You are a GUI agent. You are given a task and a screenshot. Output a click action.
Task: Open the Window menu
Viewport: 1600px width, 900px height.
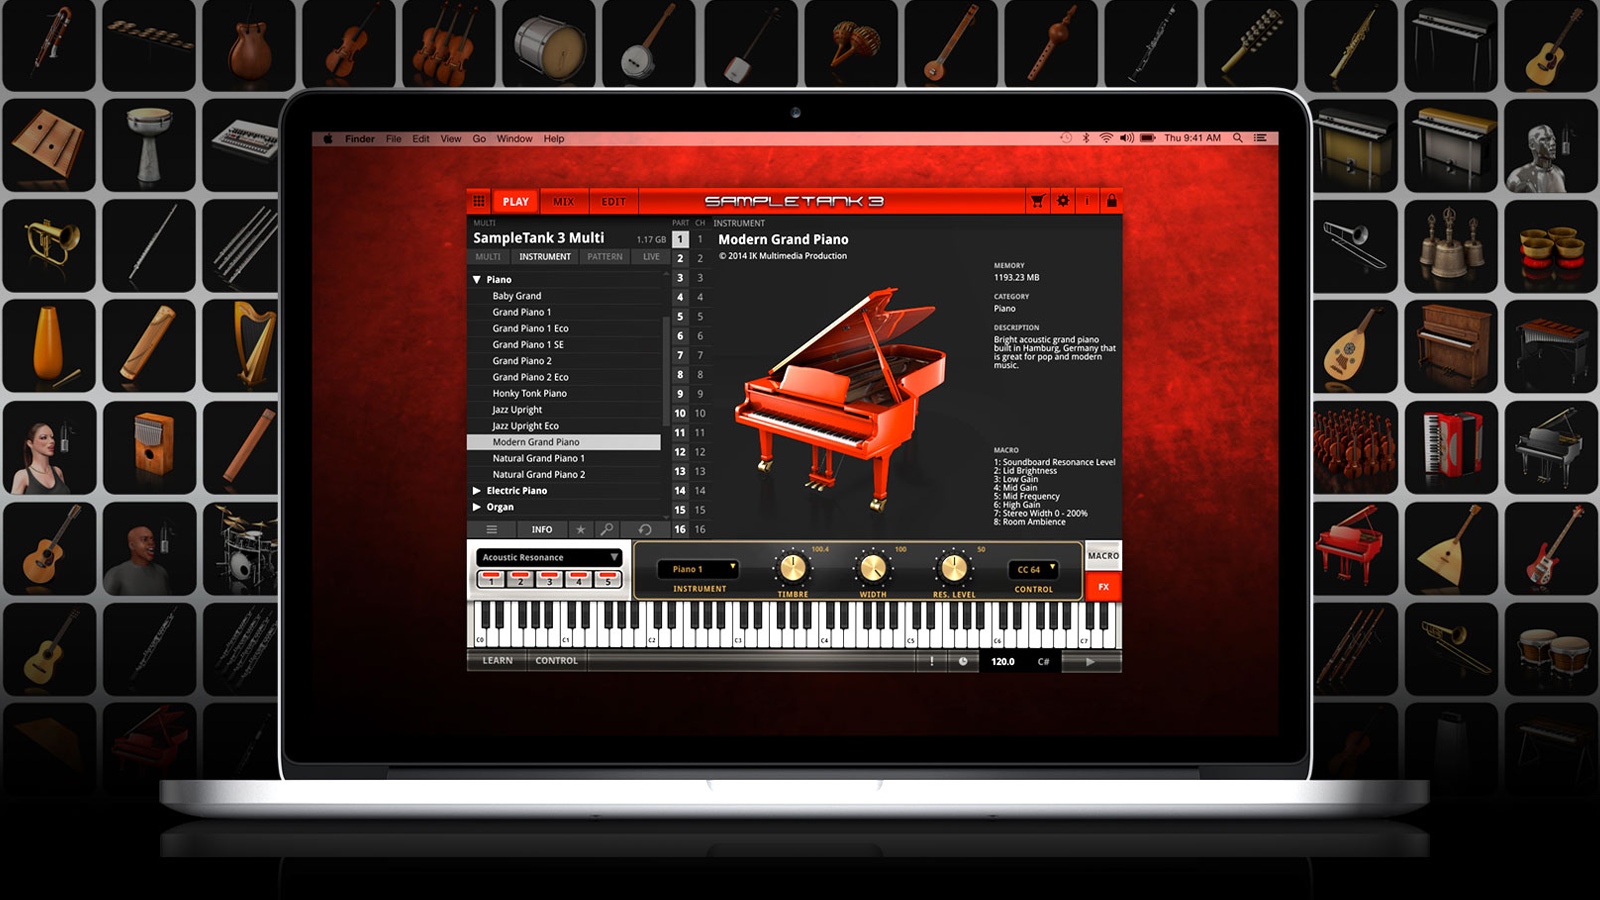click(514, 139)
